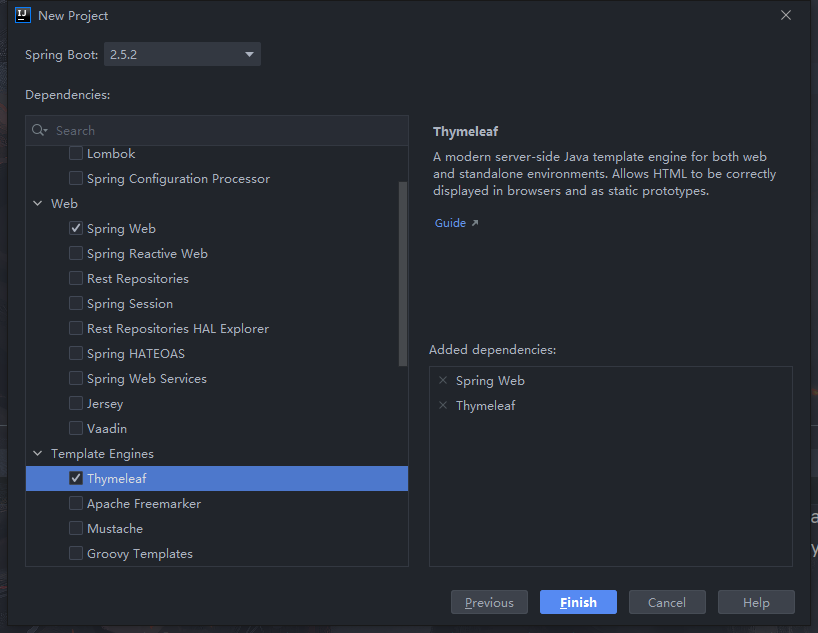The width and height of the screenshot is (818, 633).
Task: Enable the Spring Session dependency
Action: point(76,303)
